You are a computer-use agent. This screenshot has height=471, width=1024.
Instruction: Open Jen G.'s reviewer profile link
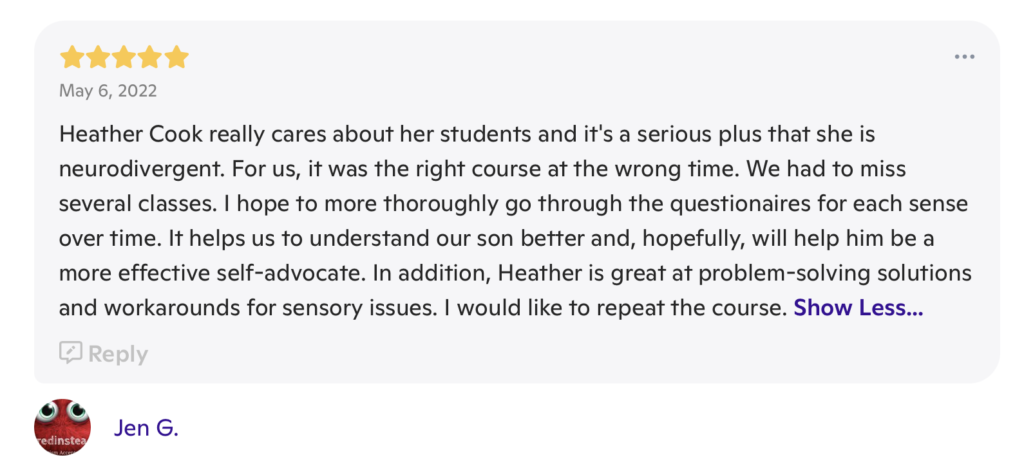pyautogui.click(x=146, y=428)
